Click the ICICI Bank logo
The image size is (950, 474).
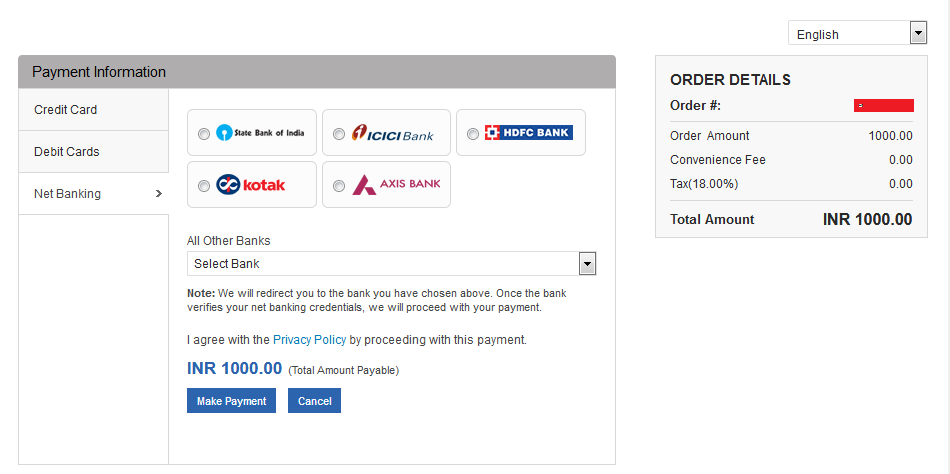(x=392, y=133)
